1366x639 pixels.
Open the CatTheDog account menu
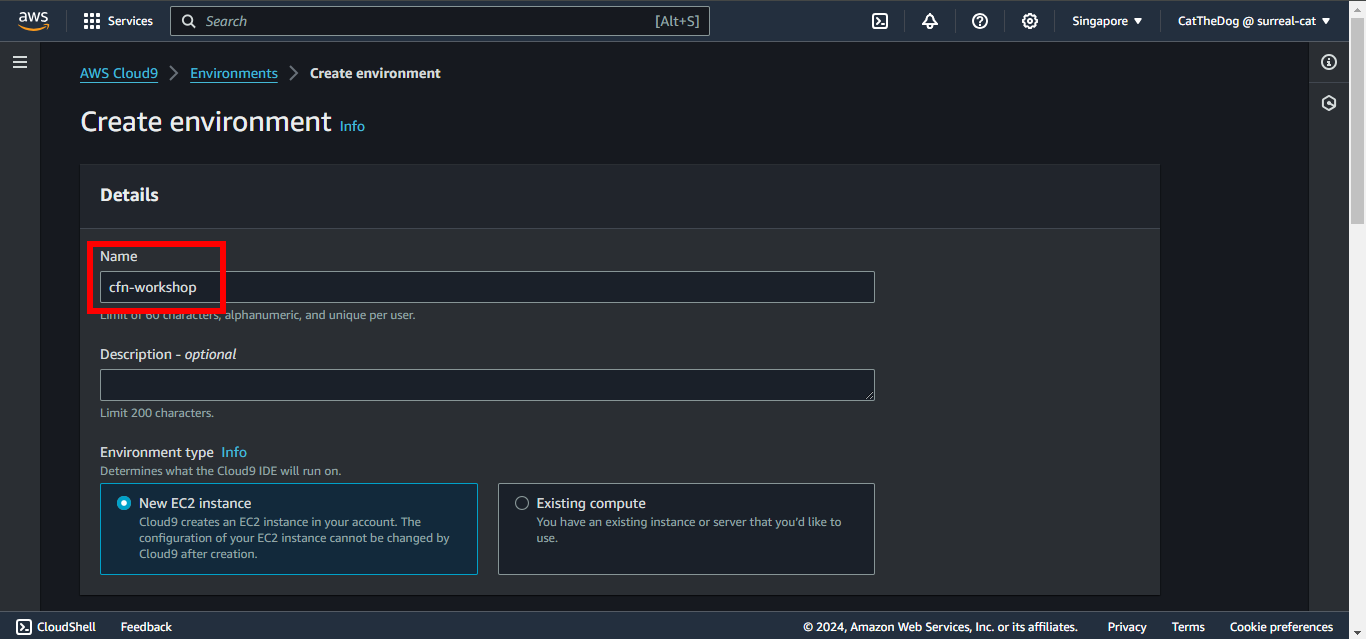pos(1254,21)
